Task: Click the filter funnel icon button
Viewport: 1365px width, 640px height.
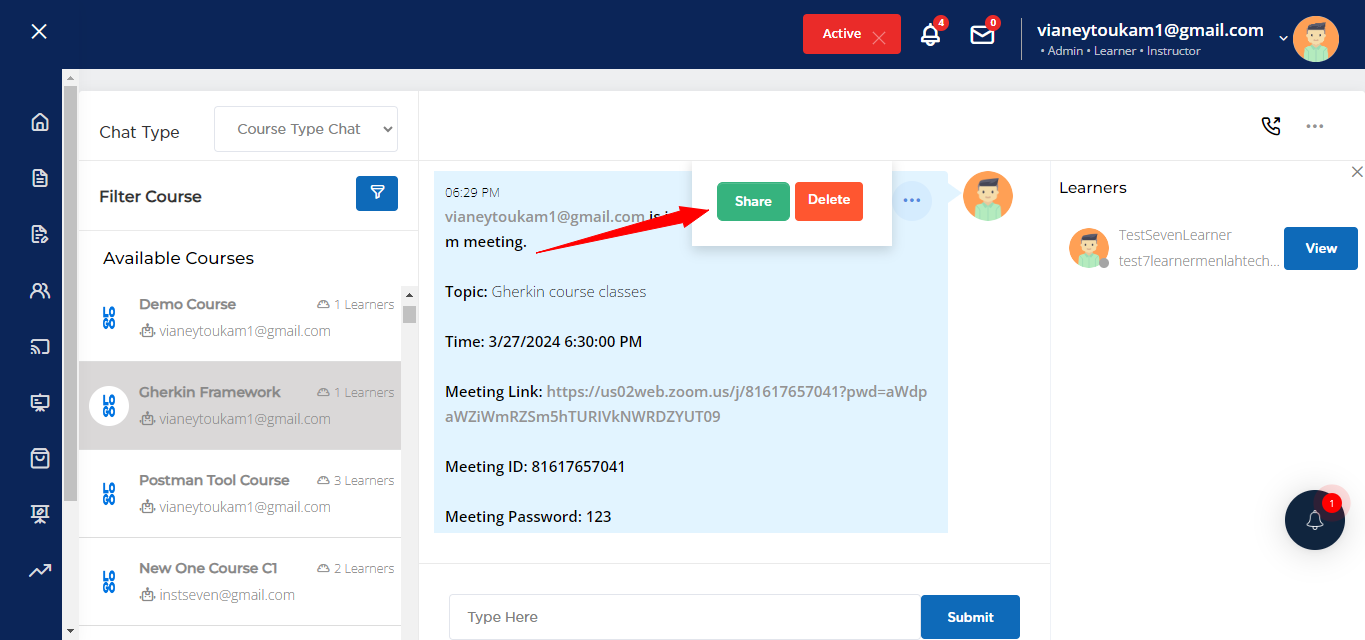Action: pyautogui.click(x=377, y=193)
